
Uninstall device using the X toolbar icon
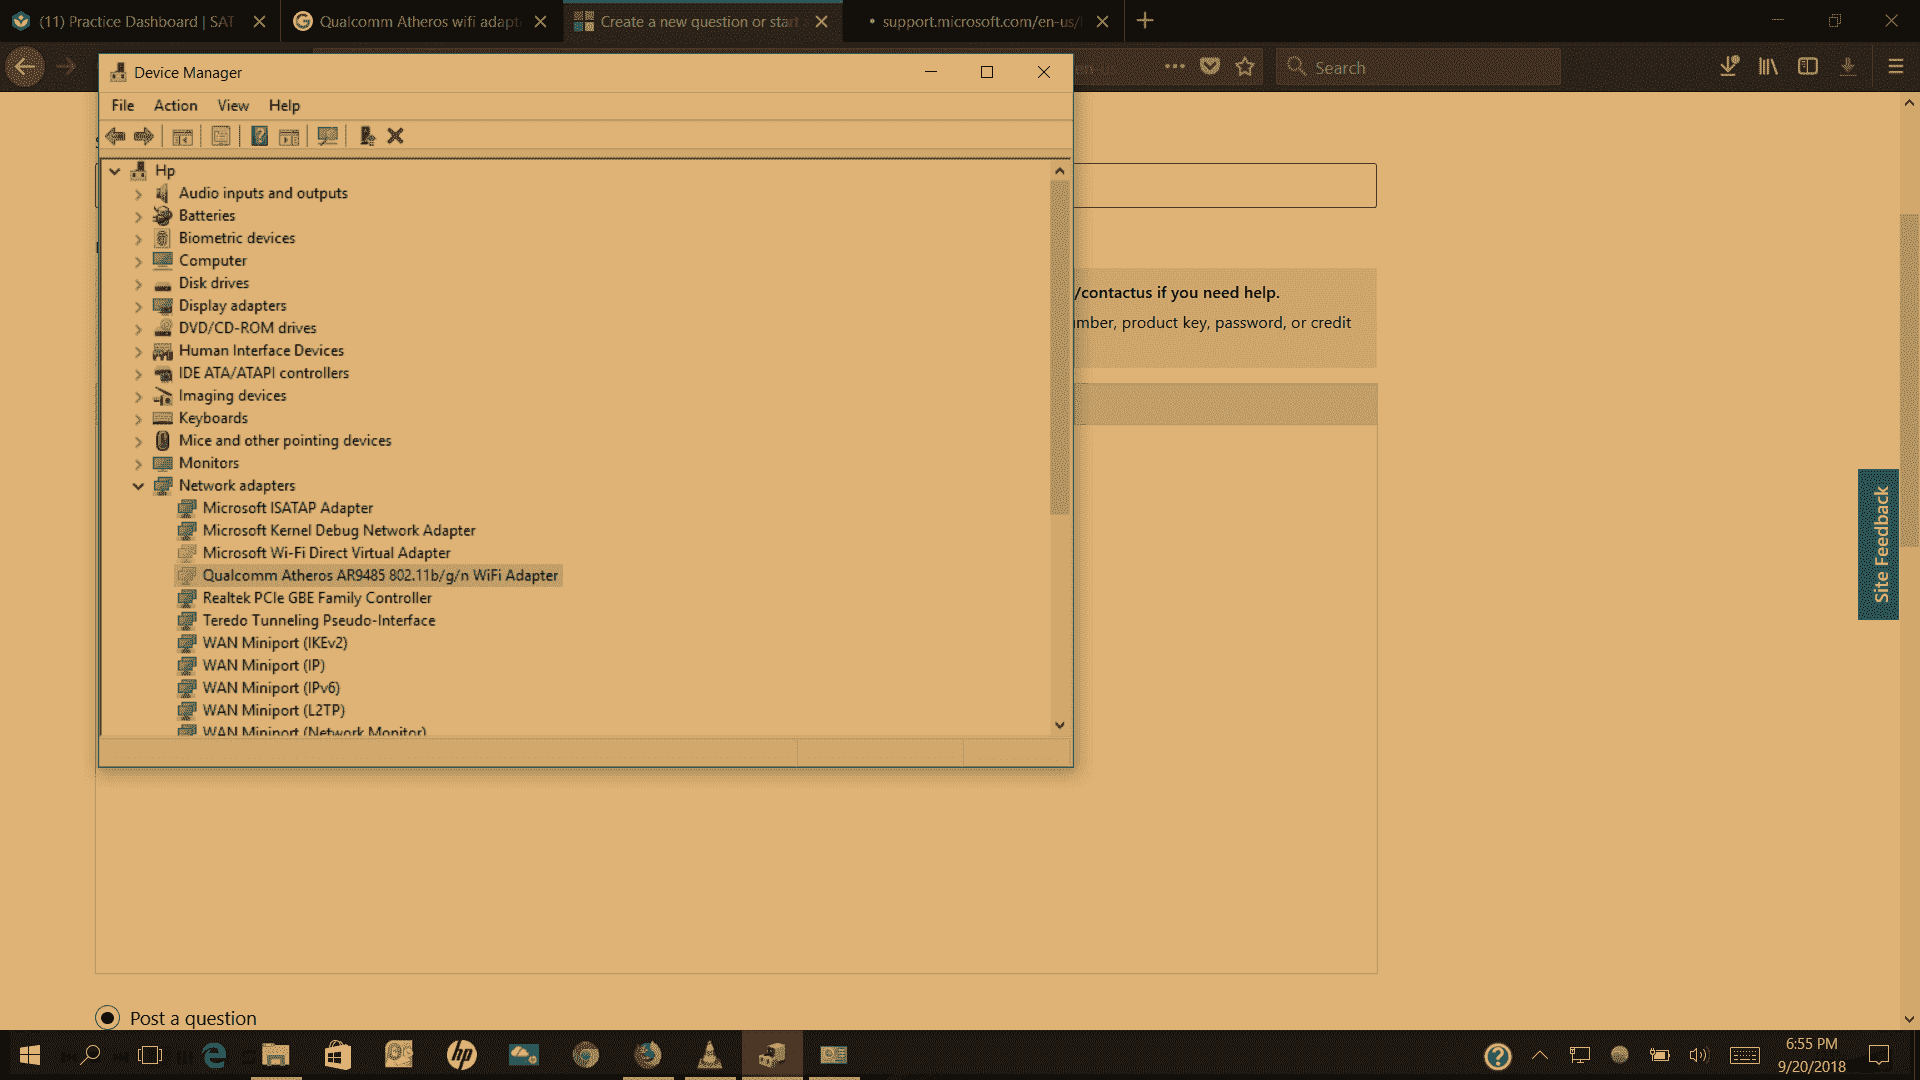[395, 136]
